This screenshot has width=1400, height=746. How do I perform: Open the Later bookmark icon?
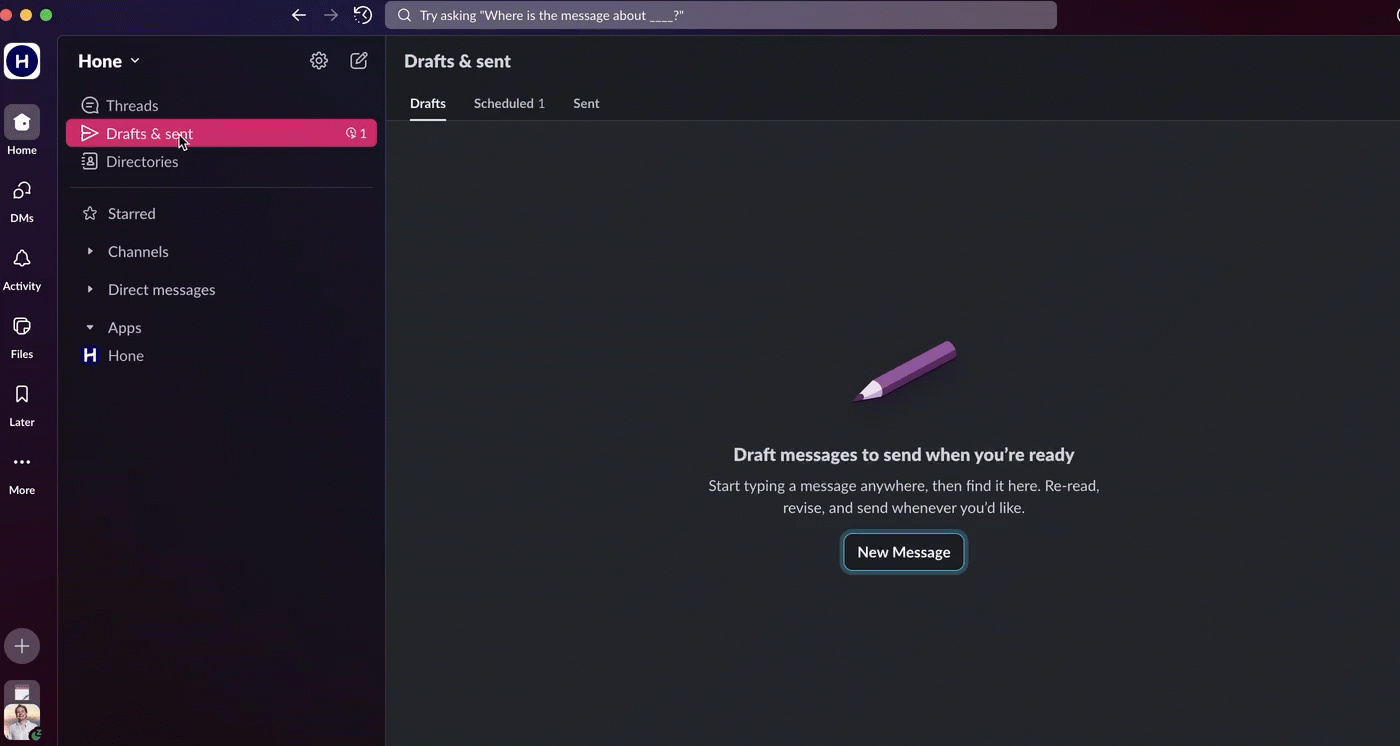pos(22,395)
